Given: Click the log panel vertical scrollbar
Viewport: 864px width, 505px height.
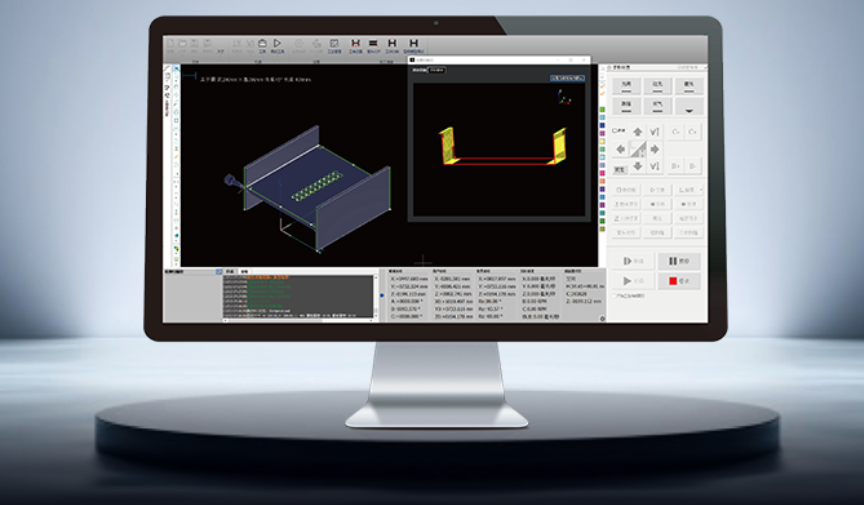Looking at the screenshot, I should pos(376,296).
